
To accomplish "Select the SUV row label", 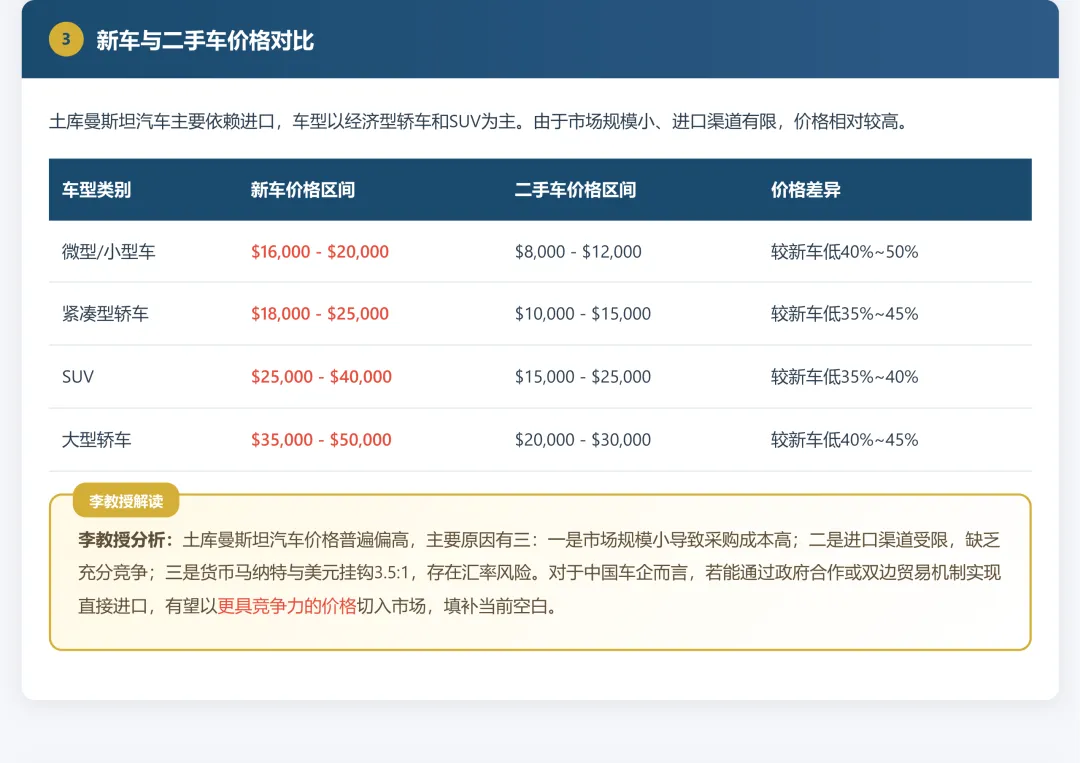I will pos(77,376).
